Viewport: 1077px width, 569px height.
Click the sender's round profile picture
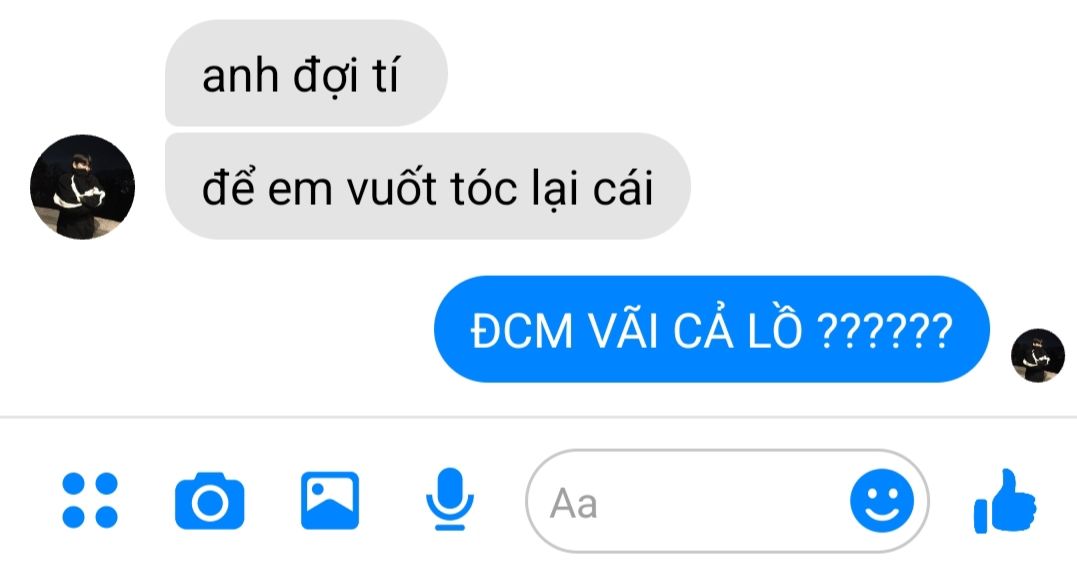(x=82, y=187)
